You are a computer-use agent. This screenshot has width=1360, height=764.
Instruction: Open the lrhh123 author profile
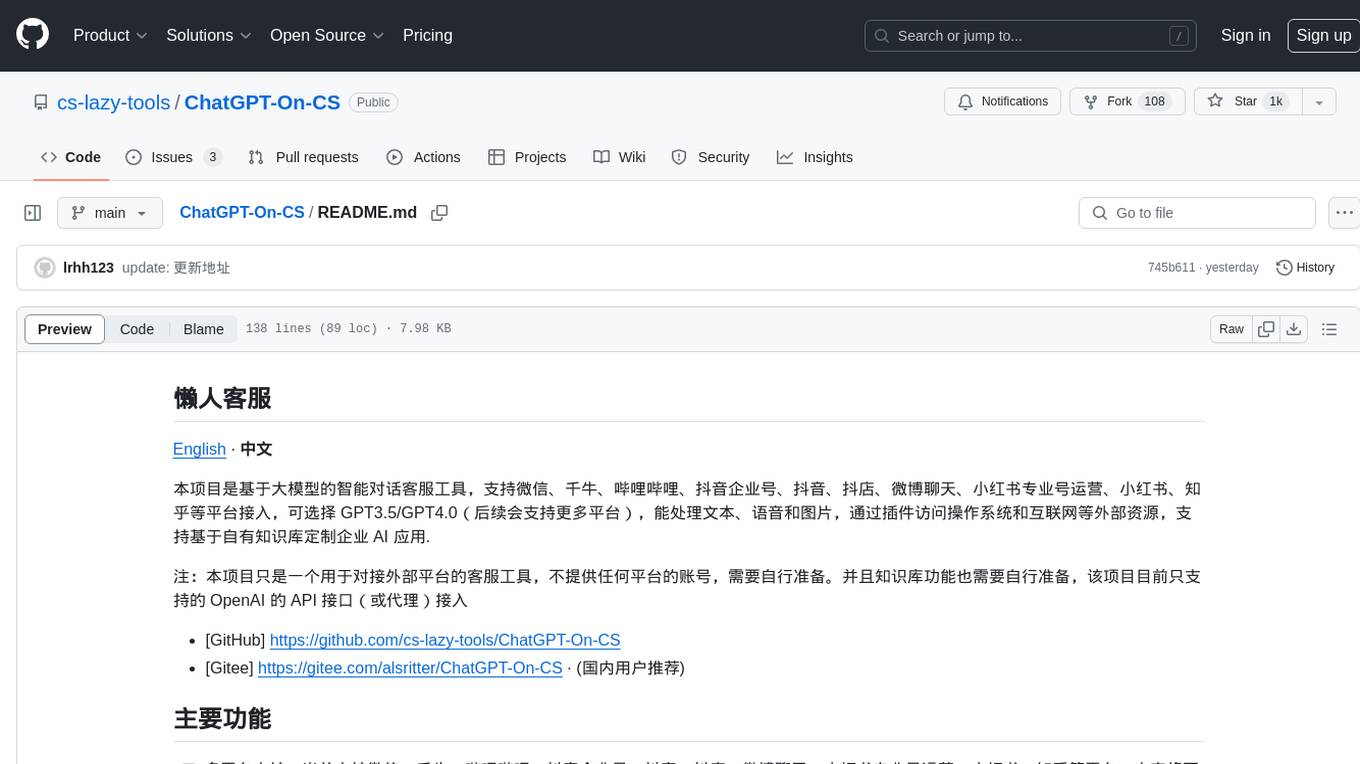88,268
